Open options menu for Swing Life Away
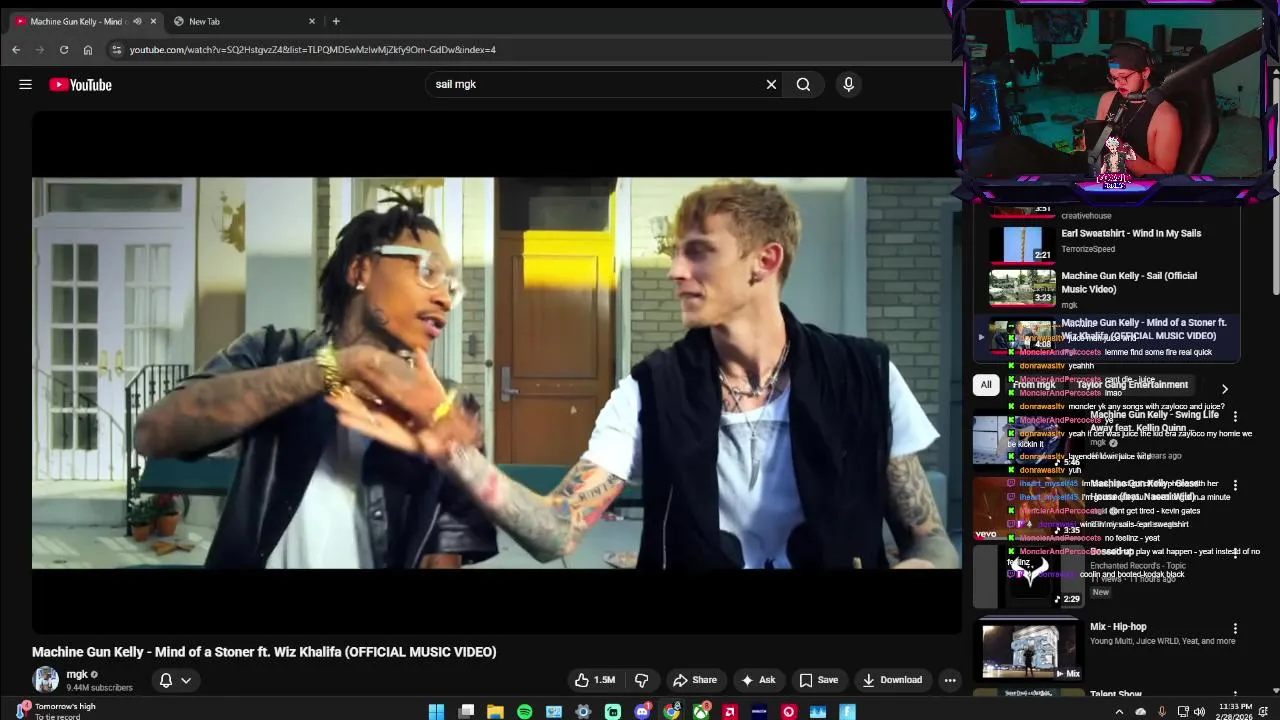This screenshot has width=1280, height=720. click(1235, 416)
